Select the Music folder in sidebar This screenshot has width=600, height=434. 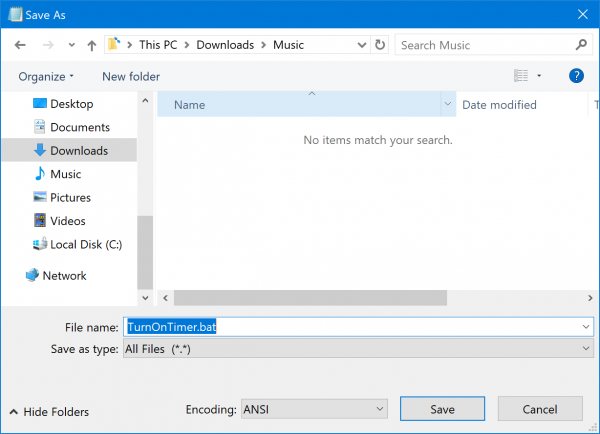pos(65,174)
